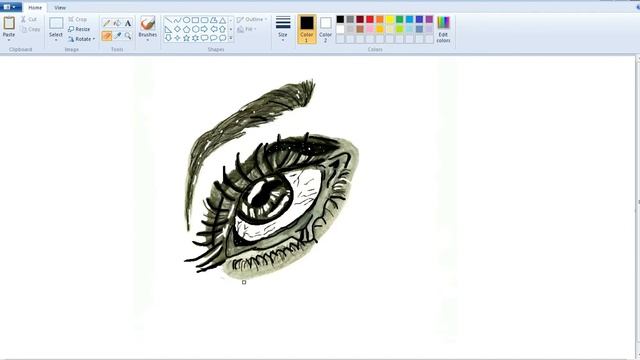640x360 pixels.
Task: Select the Pencil tool
Action: click(107, 23)
